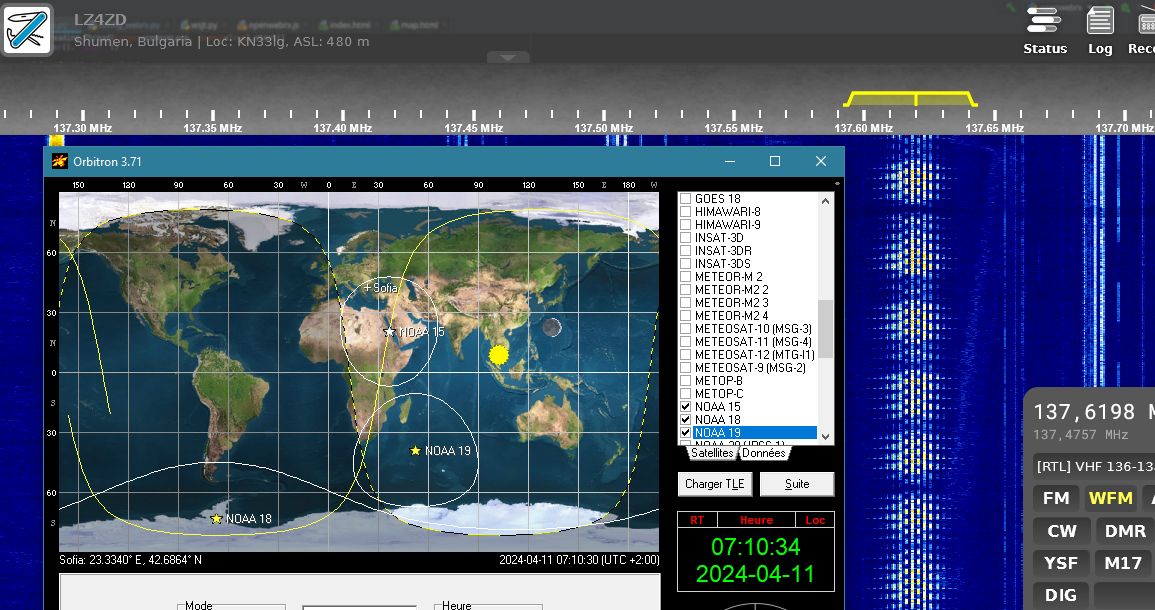Uncheck the NOAA 15 satellite checkbox

(685, 407)
